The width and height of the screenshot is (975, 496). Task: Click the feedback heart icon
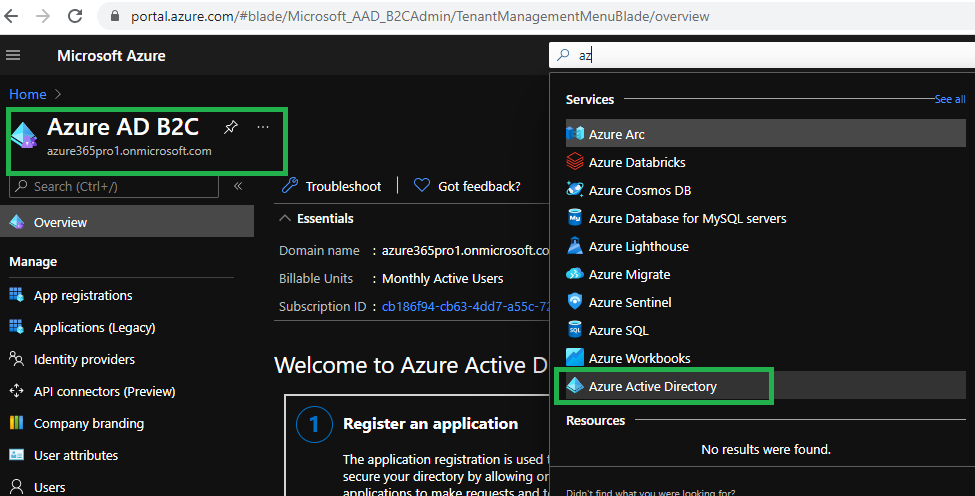pos(422,185)
